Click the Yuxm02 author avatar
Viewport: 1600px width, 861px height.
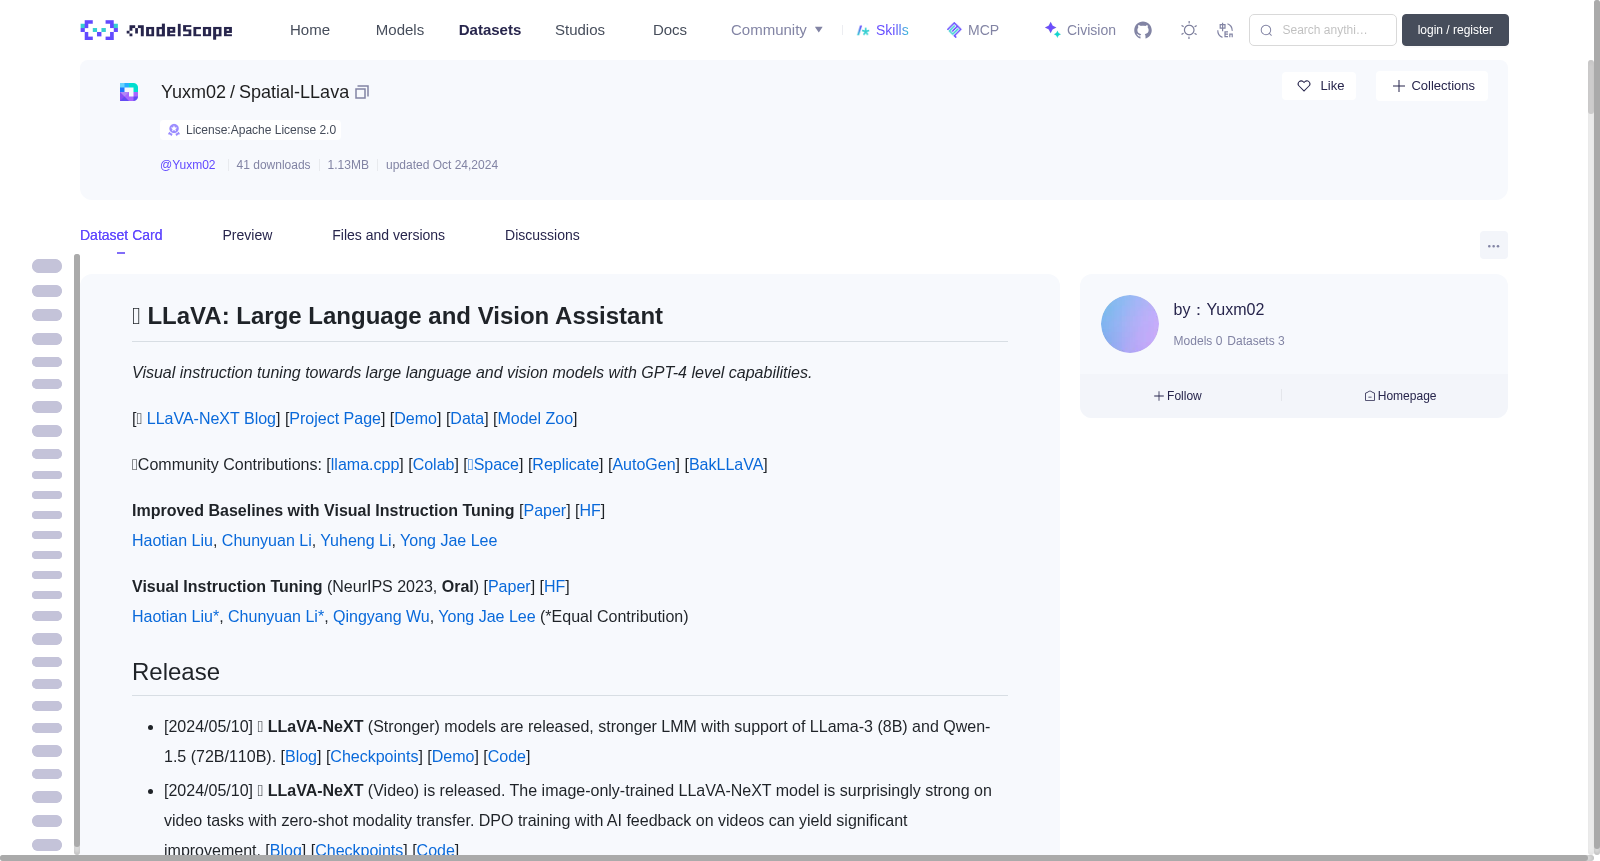[x=1130, y=324]
